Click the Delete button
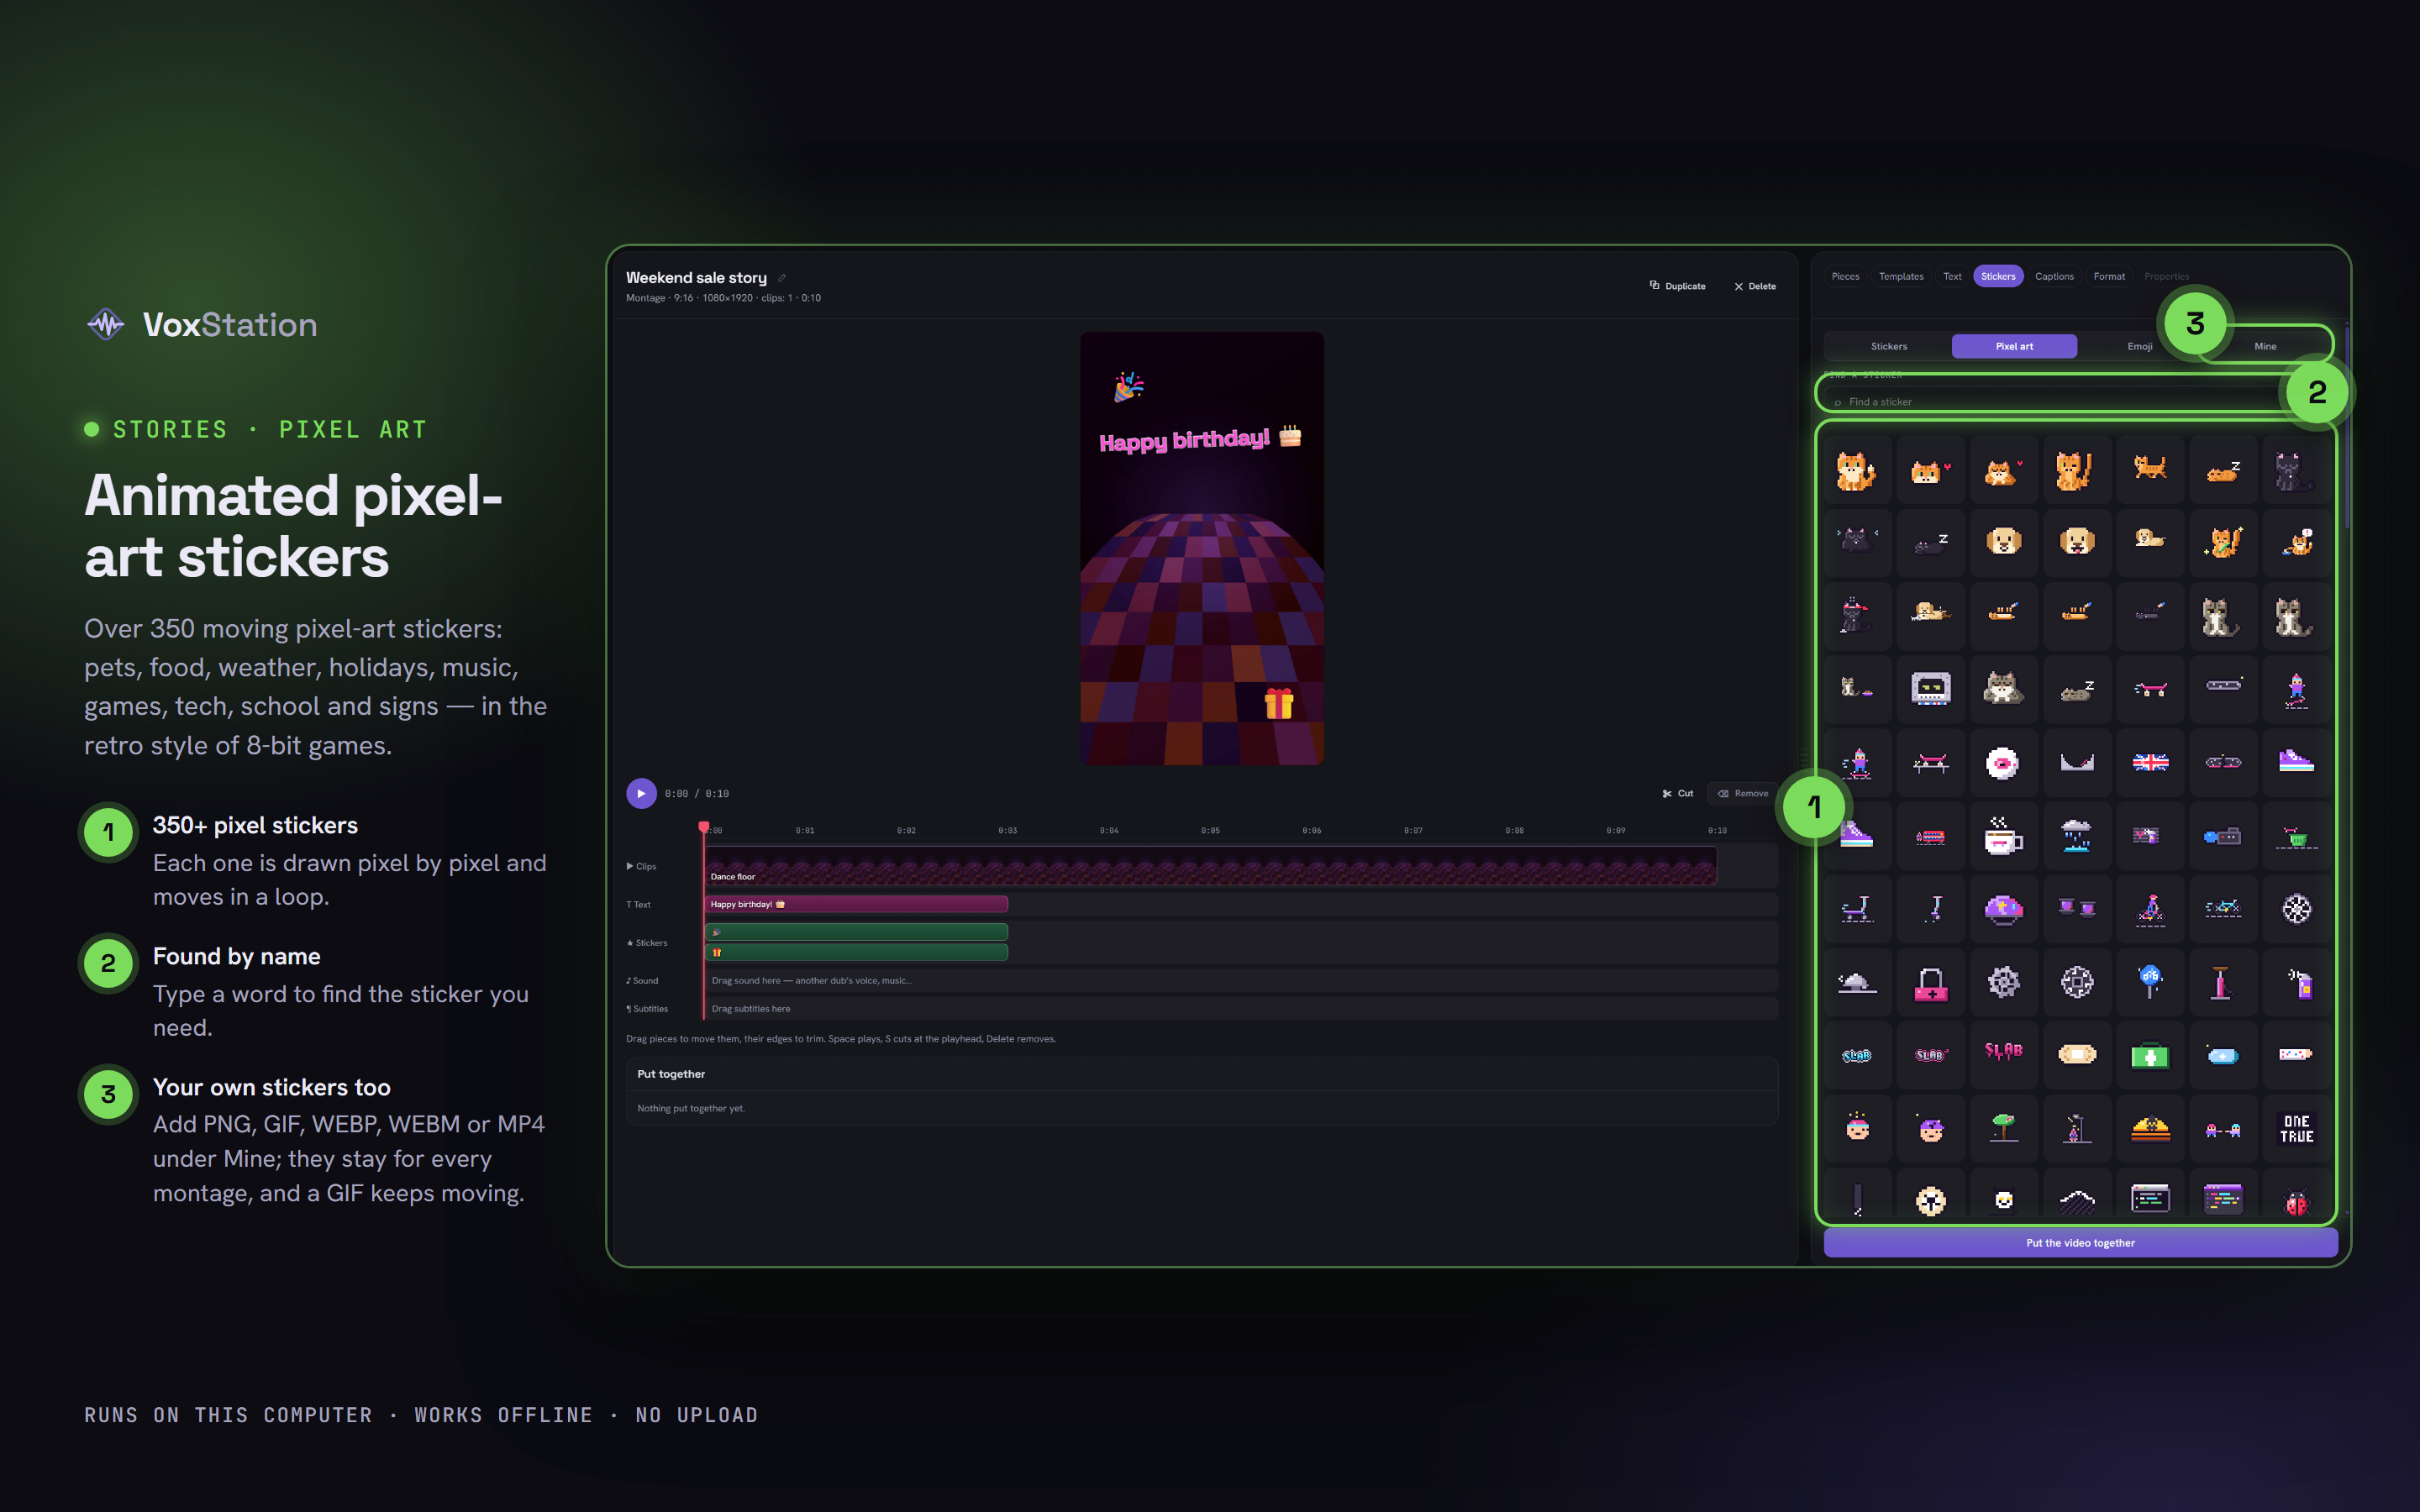 1755,286
